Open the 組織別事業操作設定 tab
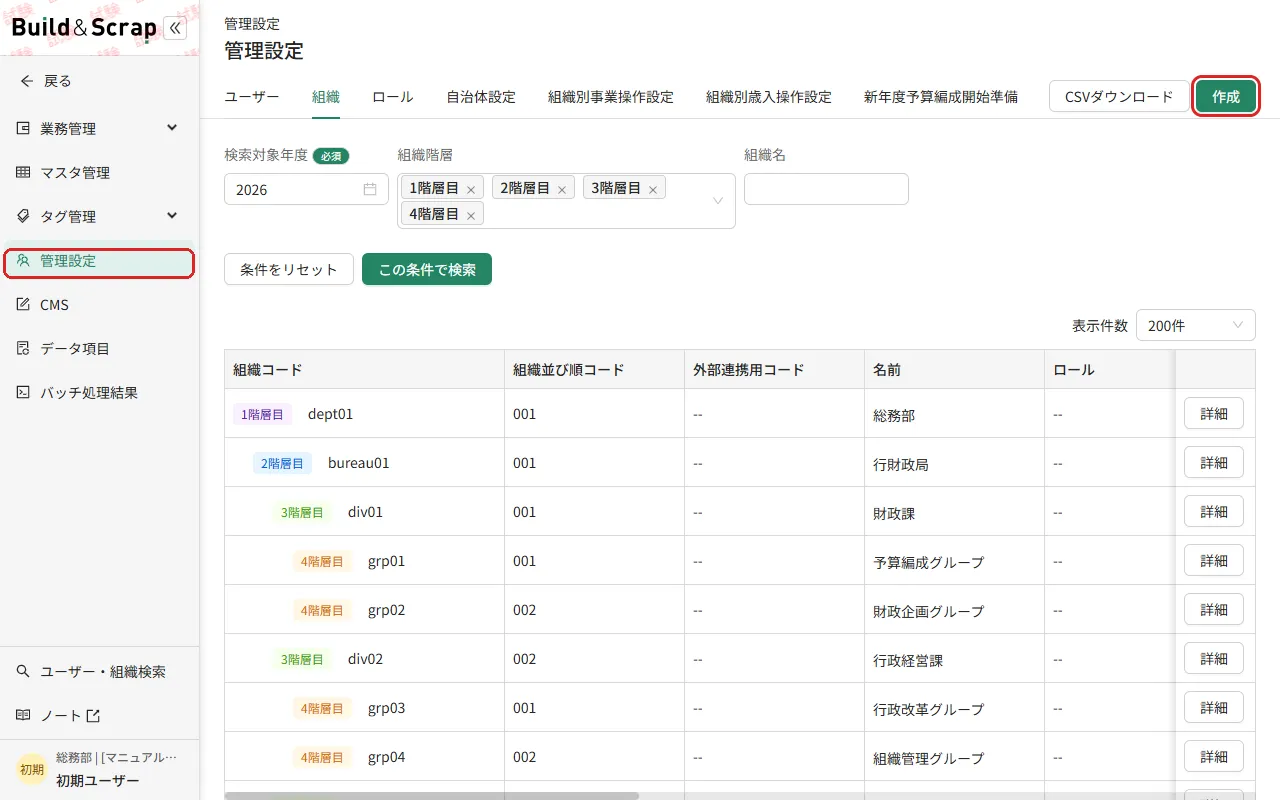 click(x=611, y=97)
